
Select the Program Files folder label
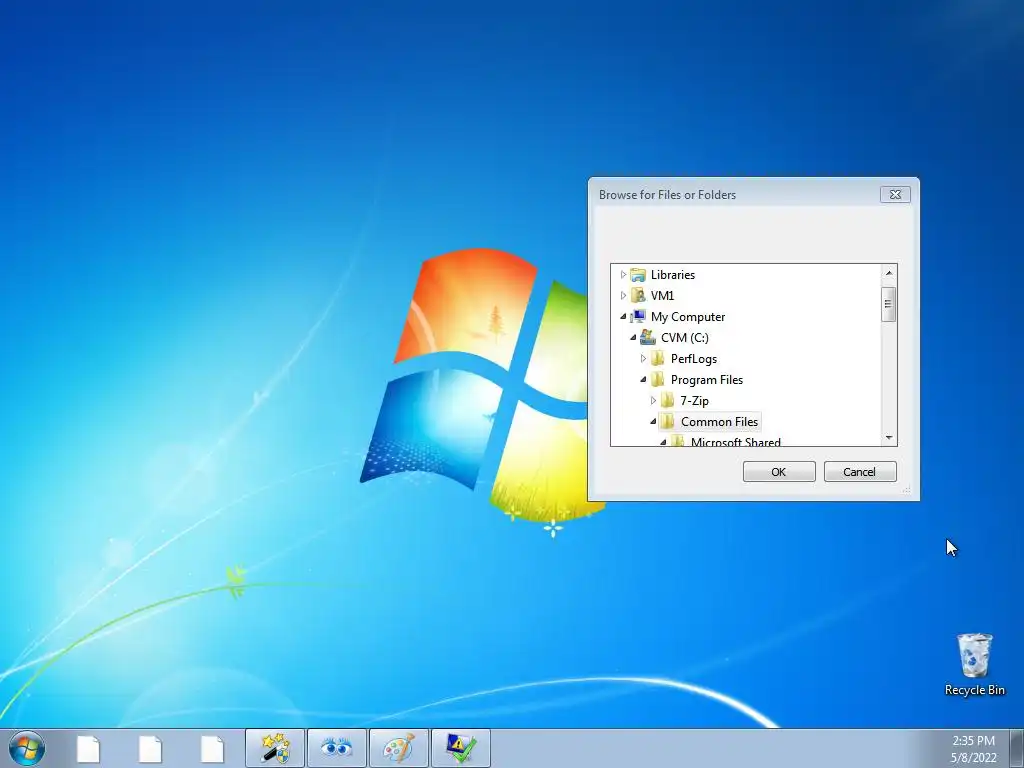tap(707, 379)
